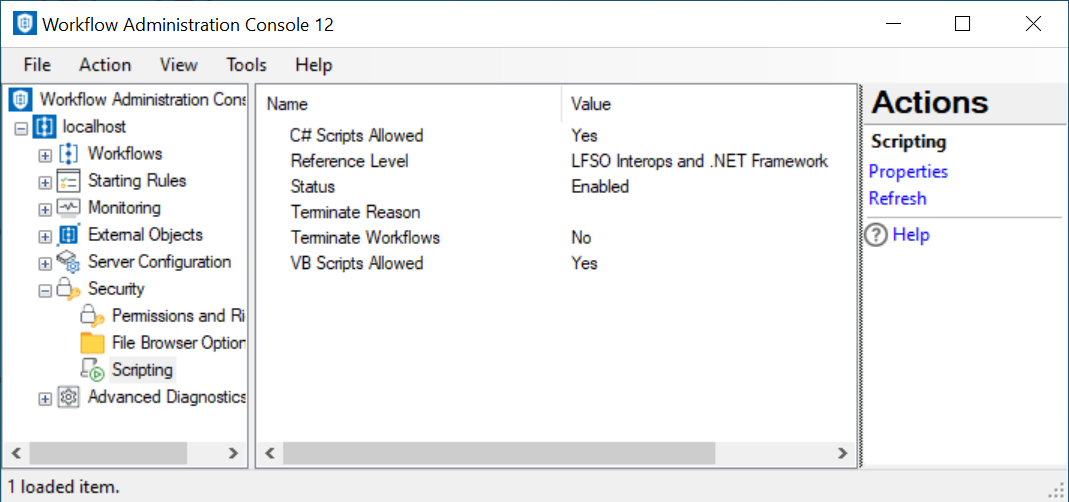Click the Server Configuration gear icon
1069x502 pixels.
pyautogui.click(x=68, y=262)
